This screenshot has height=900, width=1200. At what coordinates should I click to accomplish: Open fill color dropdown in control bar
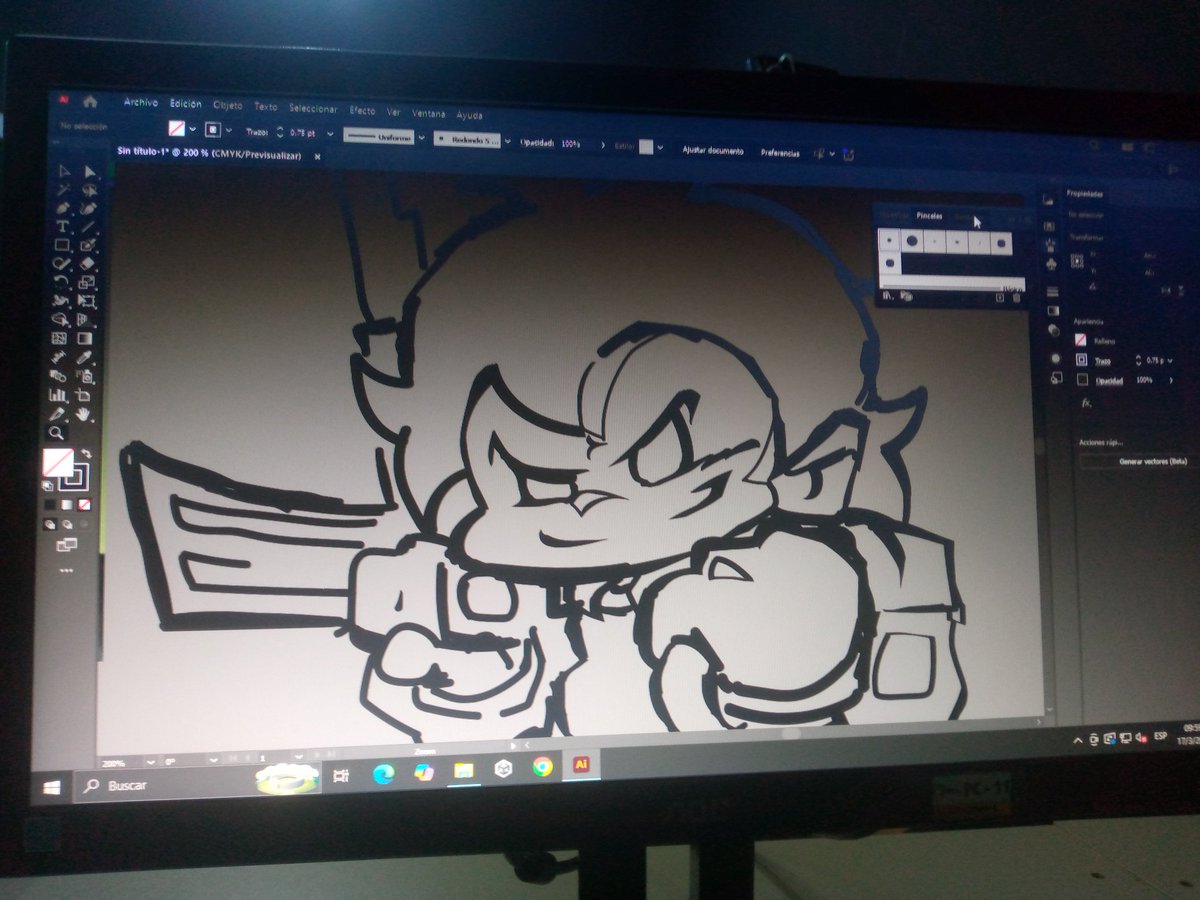click(192, 129)
